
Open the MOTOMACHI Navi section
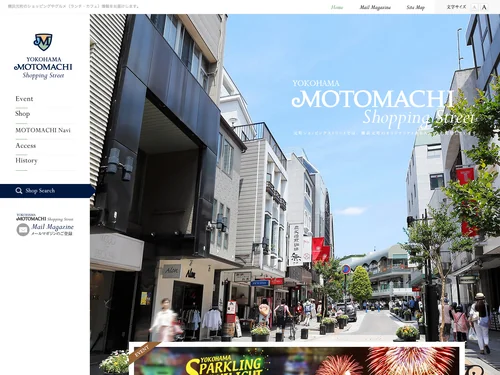43,130
